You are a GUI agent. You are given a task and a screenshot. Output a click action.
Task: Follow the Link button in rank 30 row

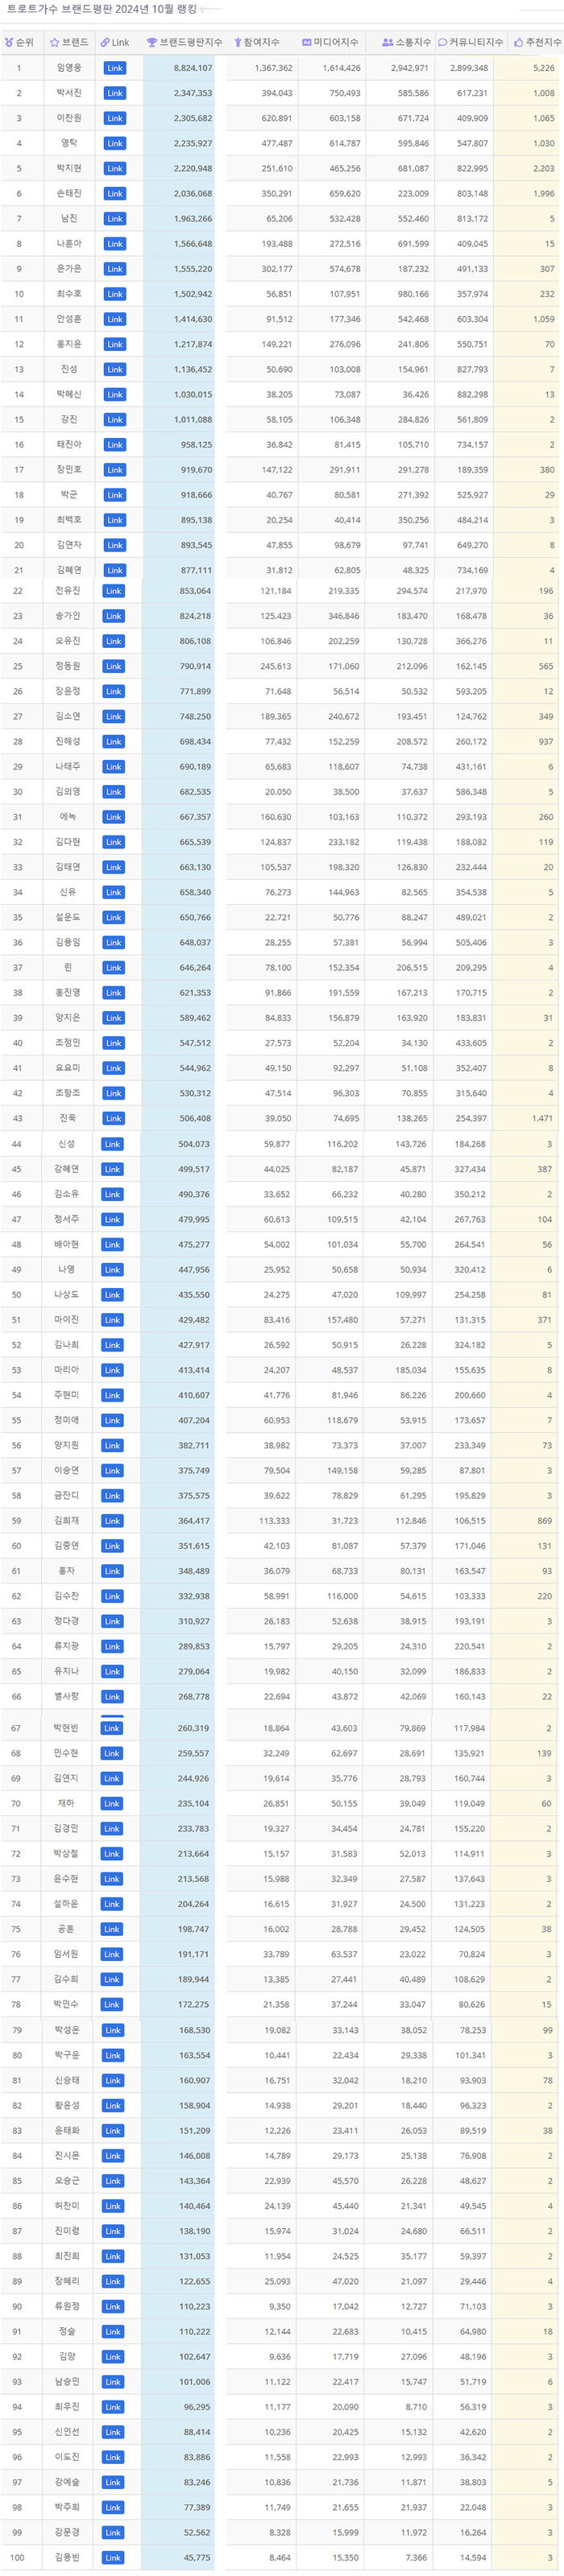click(x=115, y=792)
